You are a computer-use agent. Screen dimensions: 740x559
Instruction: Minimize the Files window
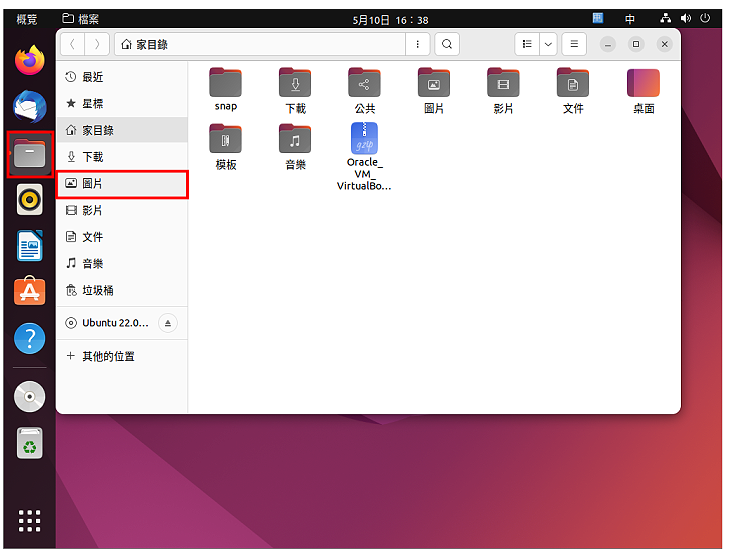(x=607, y=44)
